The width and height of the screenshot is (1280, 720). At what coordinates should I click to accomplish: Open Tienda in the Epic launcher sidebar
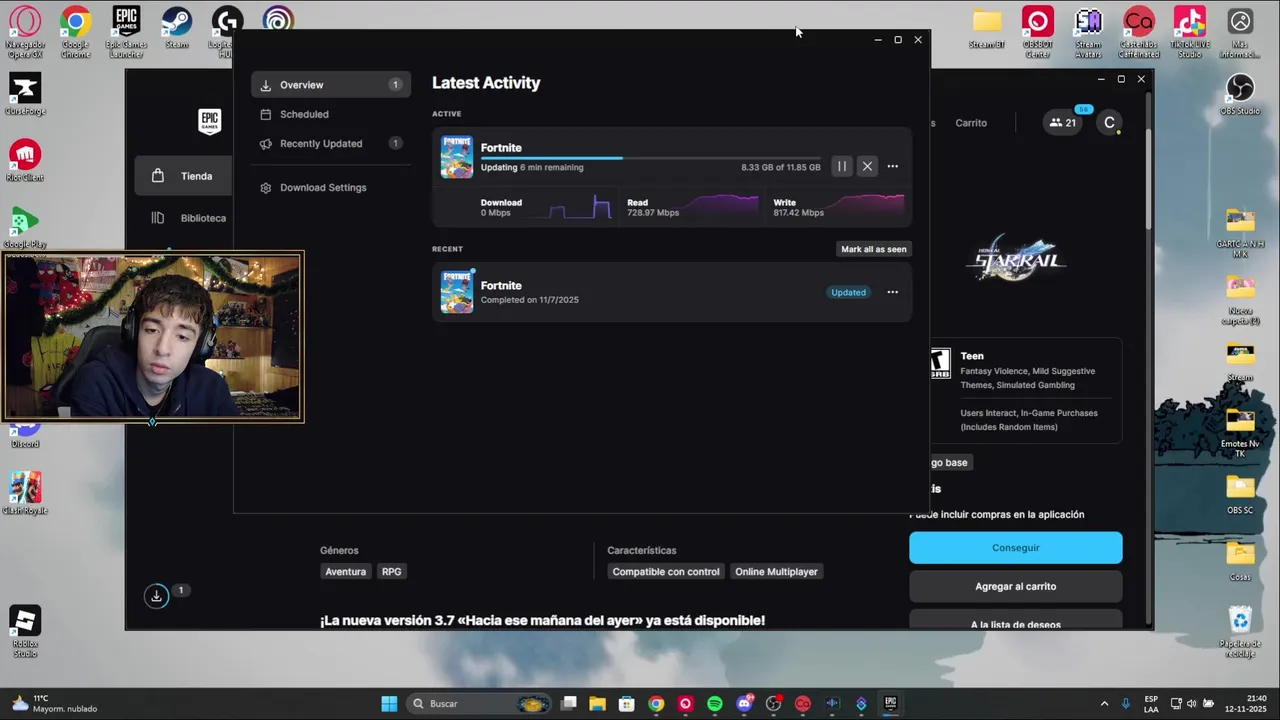pos(183,176)
